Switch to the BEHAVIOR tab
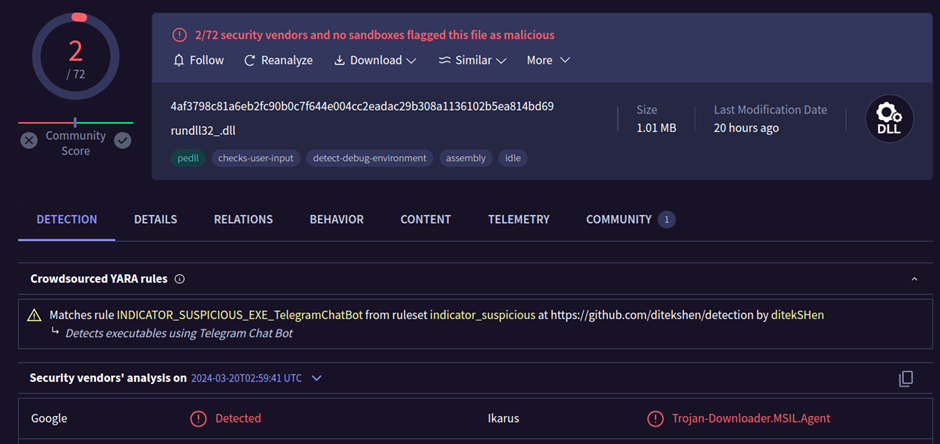This screenshot has height=444, width=940. coord(336,219)
